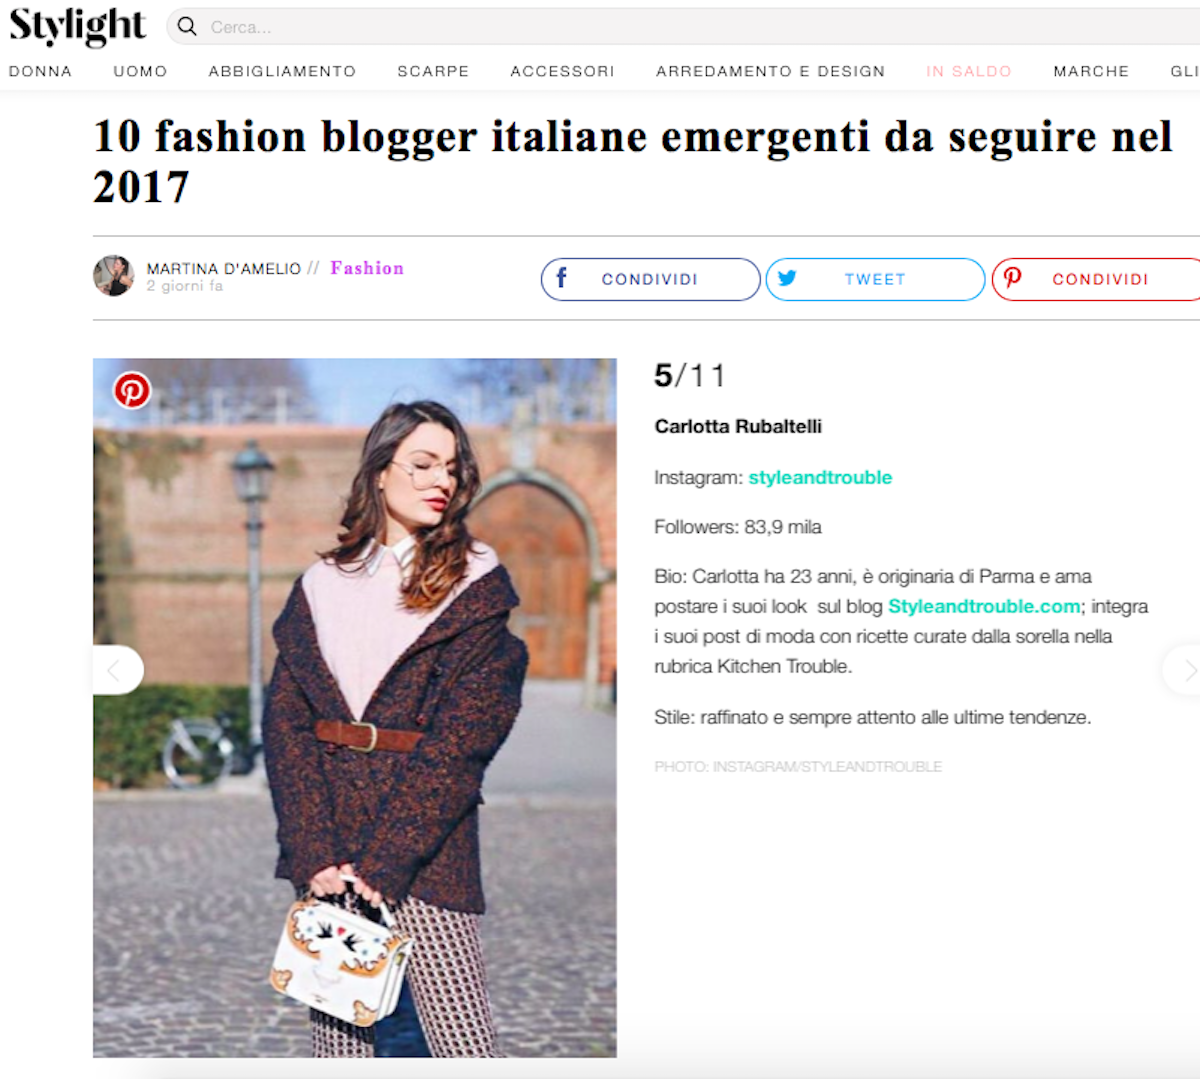Open the MARCHE menu item
The image size is (1200, 1079).
1091,71
